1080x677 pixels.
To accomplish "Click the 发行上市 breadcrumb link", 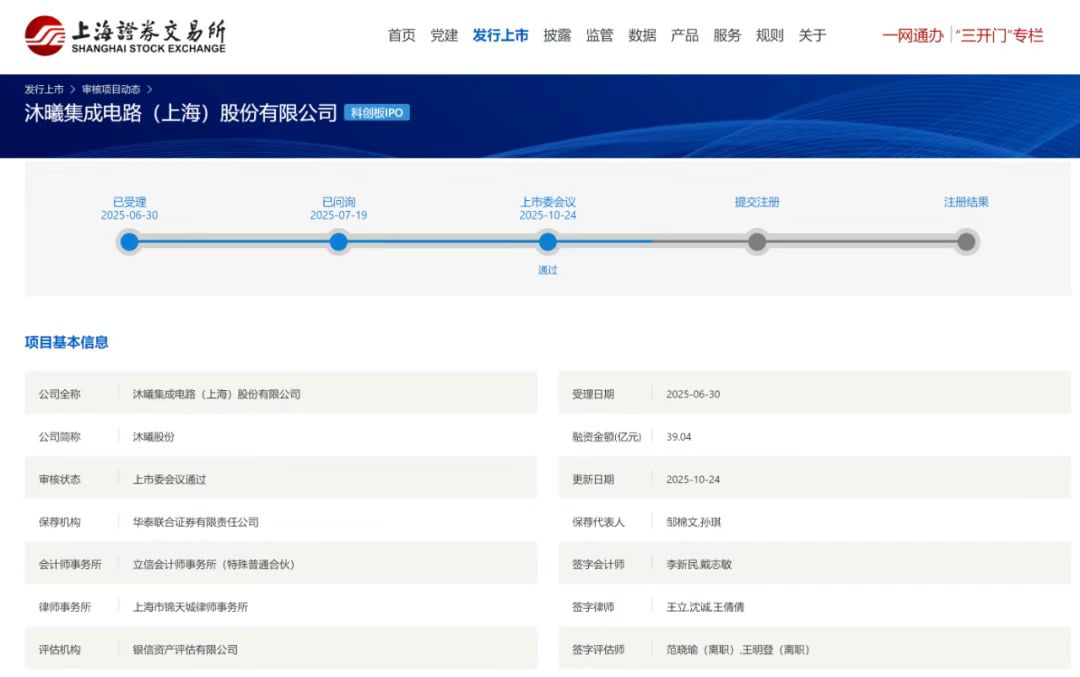I will (44, 89).
